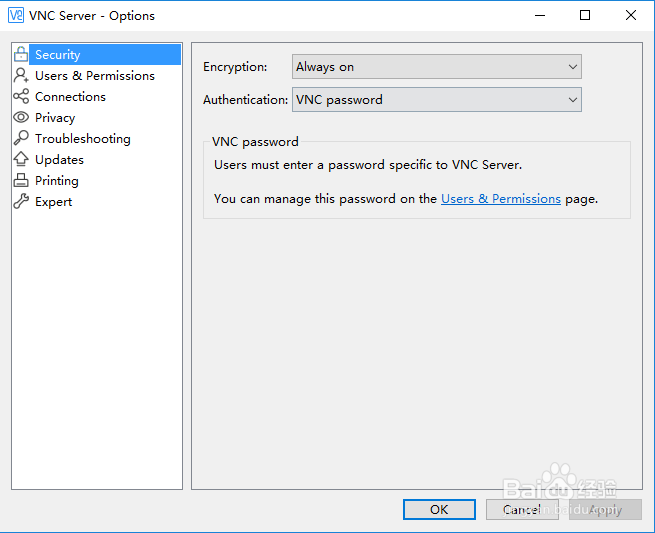Switch to the Privacy page label
Viewport: 655px width, 533px height.
point(55,118)
